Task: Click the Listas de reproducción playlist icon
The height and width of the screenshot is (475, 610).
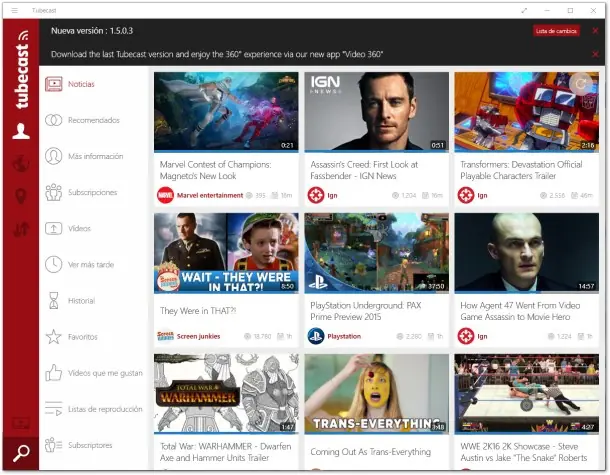Action: 54,409
